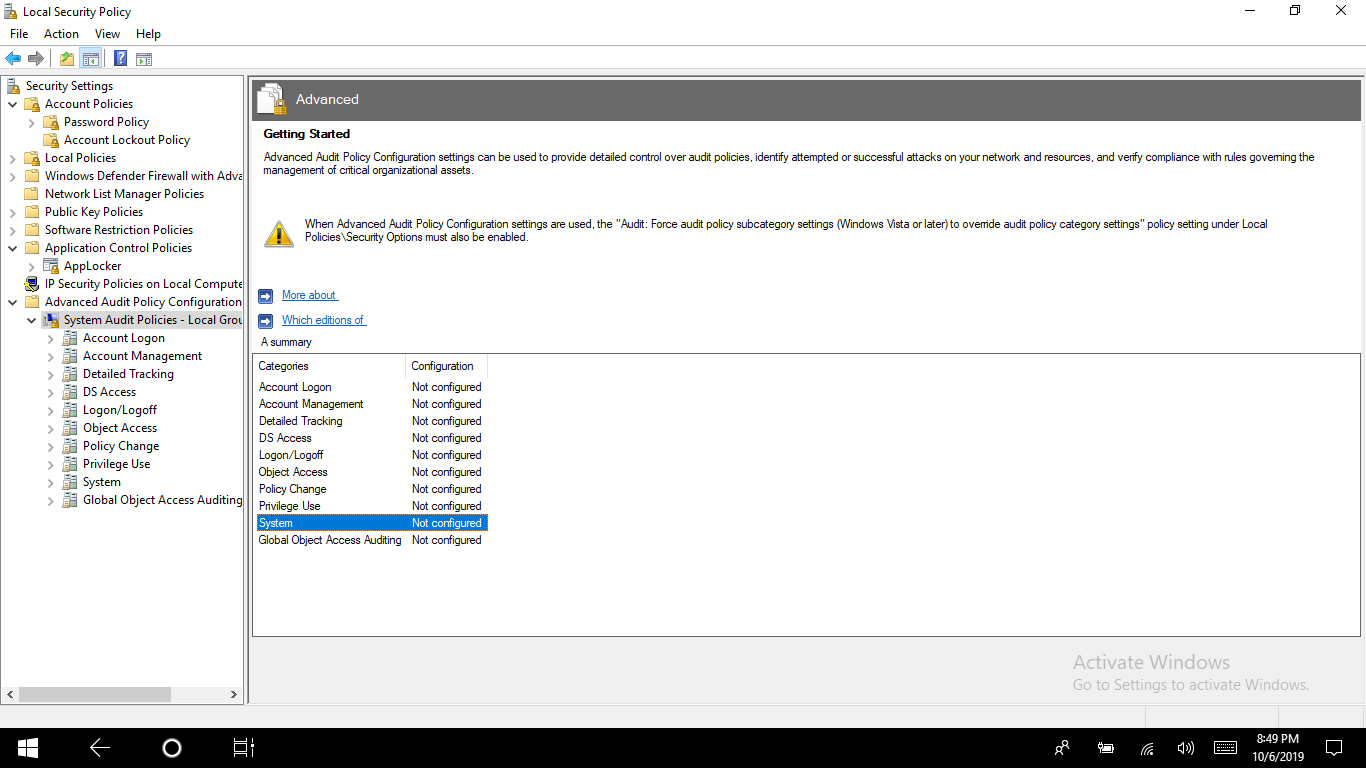
Task: Click the arrow icon beside Which editions of
Action: (265, 321)
